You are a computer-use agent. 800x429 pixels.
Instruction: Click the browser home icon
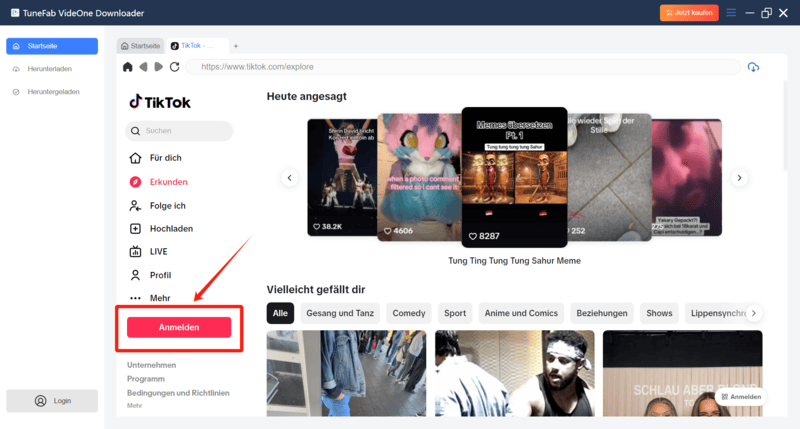[128, 67]
